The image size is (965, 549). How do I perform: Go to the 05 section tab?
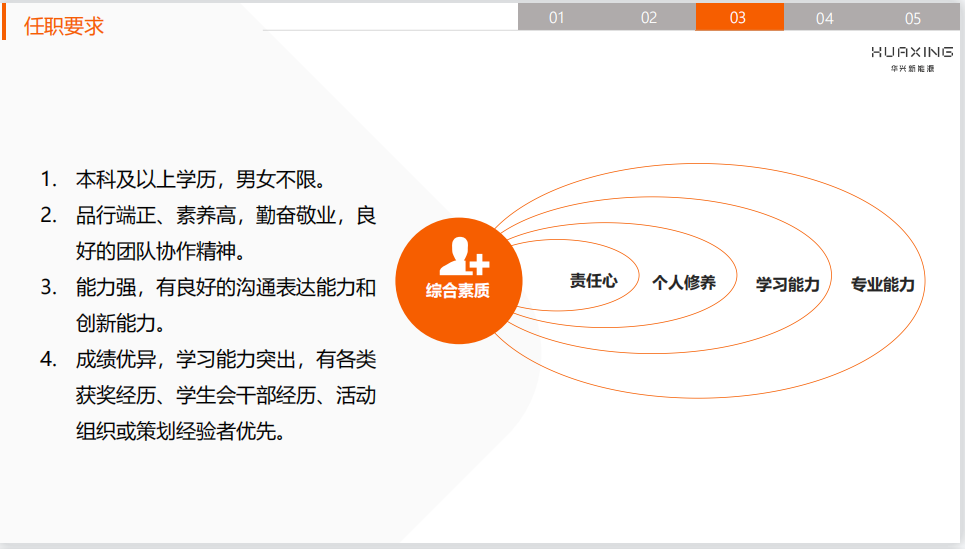point(912,18)
